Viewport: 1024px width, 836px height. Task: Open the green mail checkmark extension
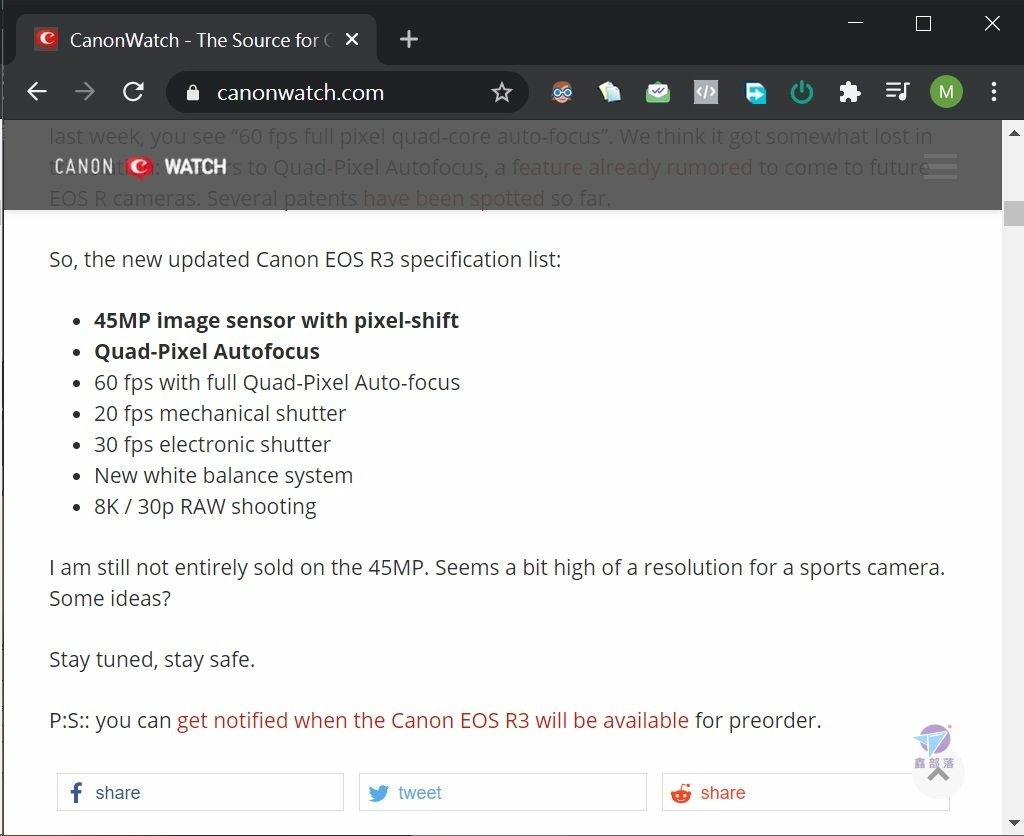658,92
